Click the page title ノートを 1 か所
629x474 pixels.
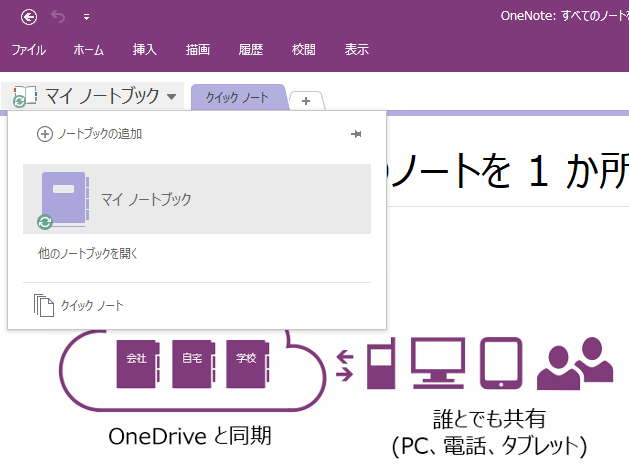(508, 171)
